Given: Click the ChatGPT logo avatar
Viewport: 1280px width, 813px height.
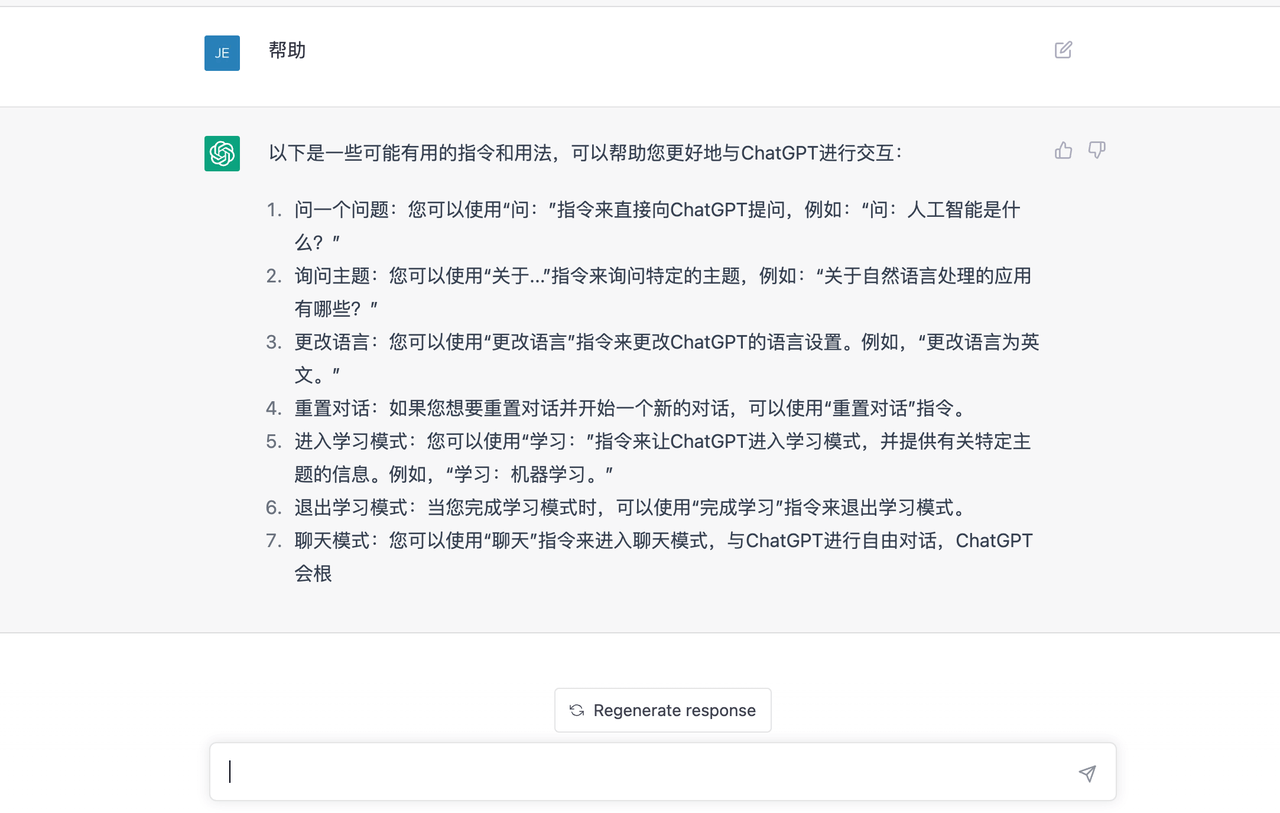Looking at the screenshot, I should pyautogui.click(x=222, y=153).
